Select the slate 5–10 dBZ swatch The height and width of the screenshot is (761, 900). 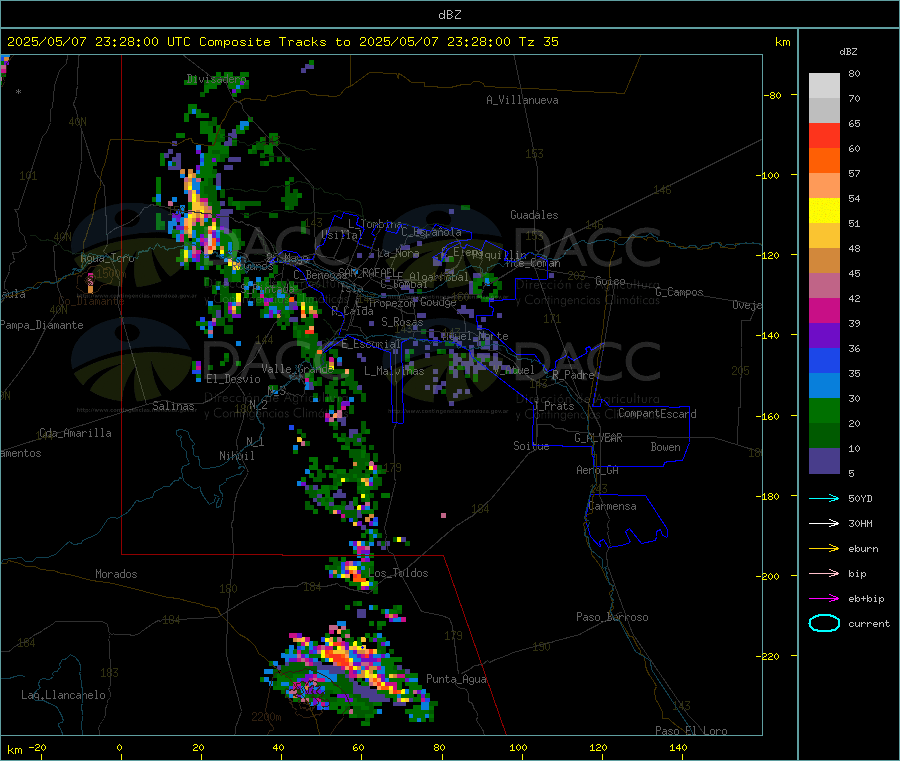point(824,461)
